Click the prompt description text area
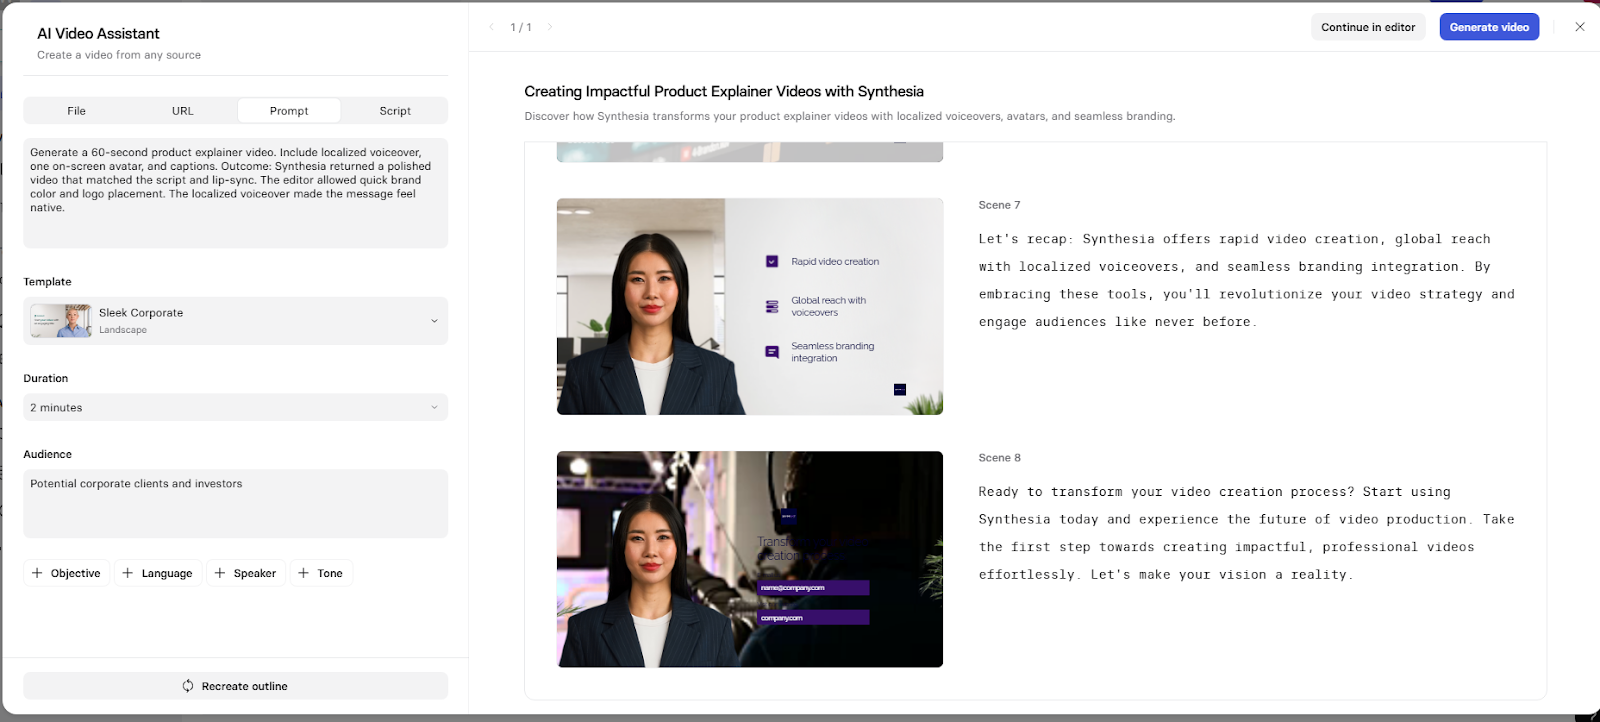This screenshot has height=722, width=1600. 235,192
